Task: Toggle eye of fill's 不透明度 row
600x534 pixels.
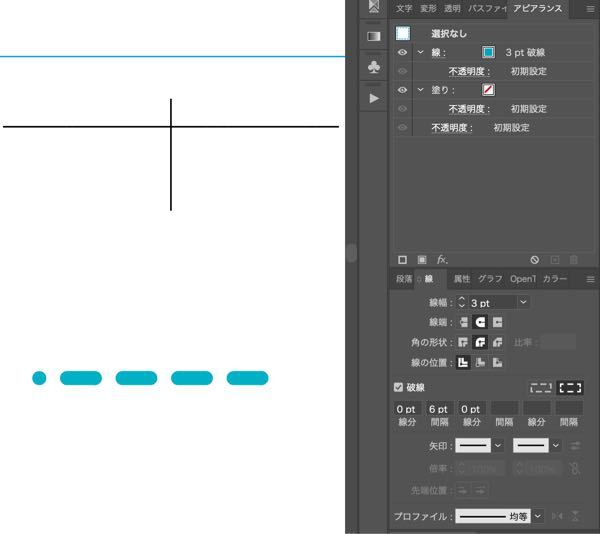Action: (402, 109)
